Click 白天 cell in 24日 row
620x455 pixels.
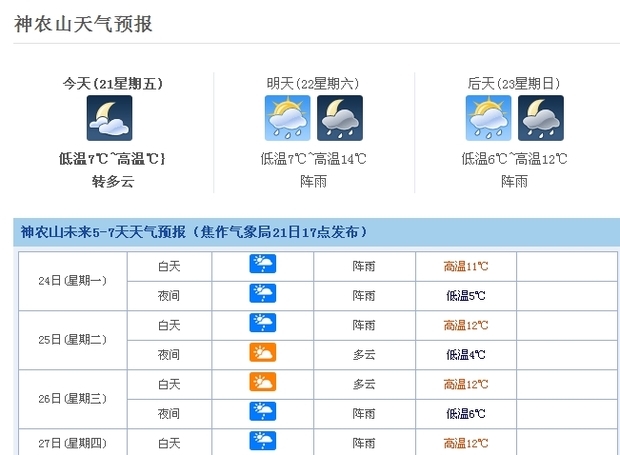click(169, 266)
